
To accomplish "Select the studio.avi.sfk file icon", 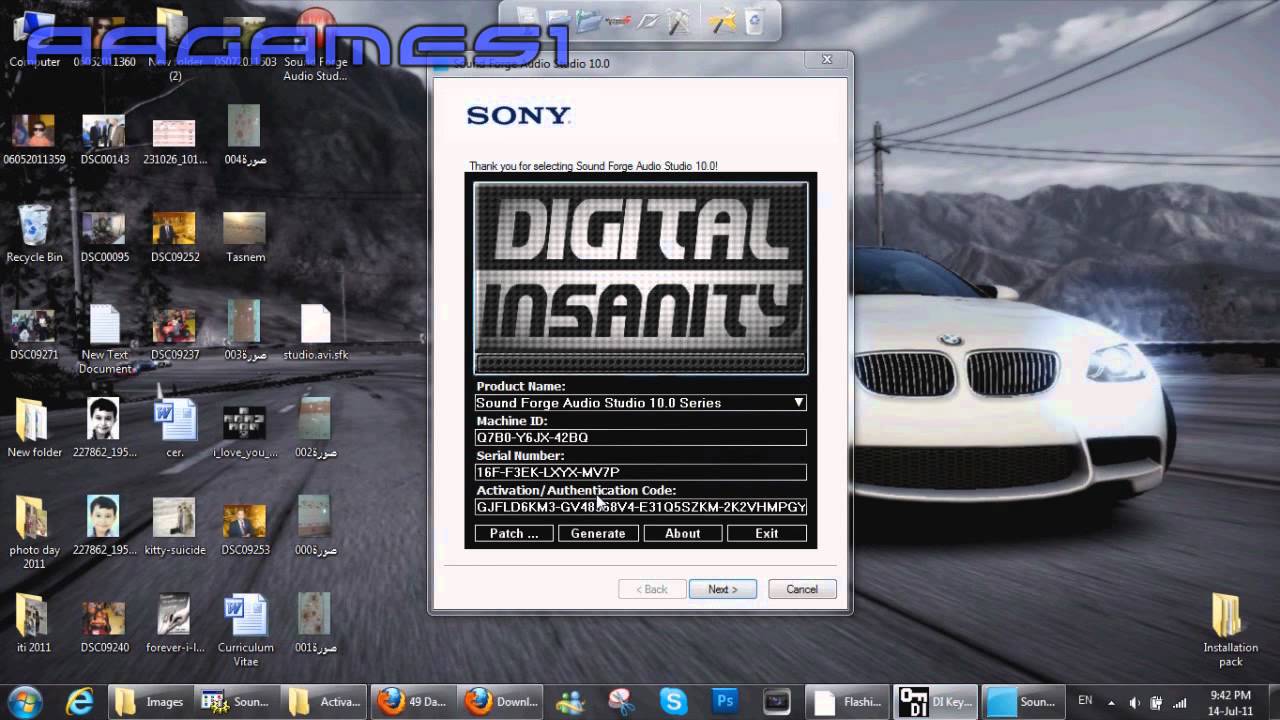I will (315, 332).
